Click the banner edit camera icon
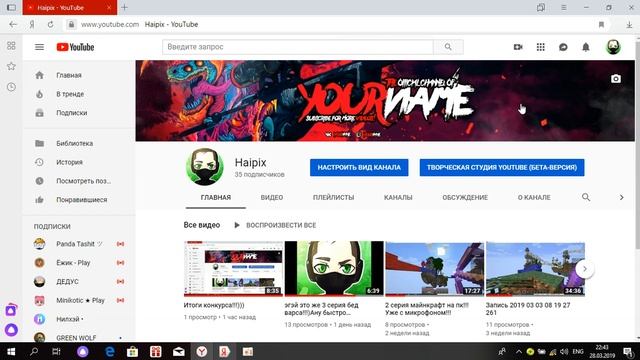The height and width of the screenshot is (360, 640). [616, 79]
